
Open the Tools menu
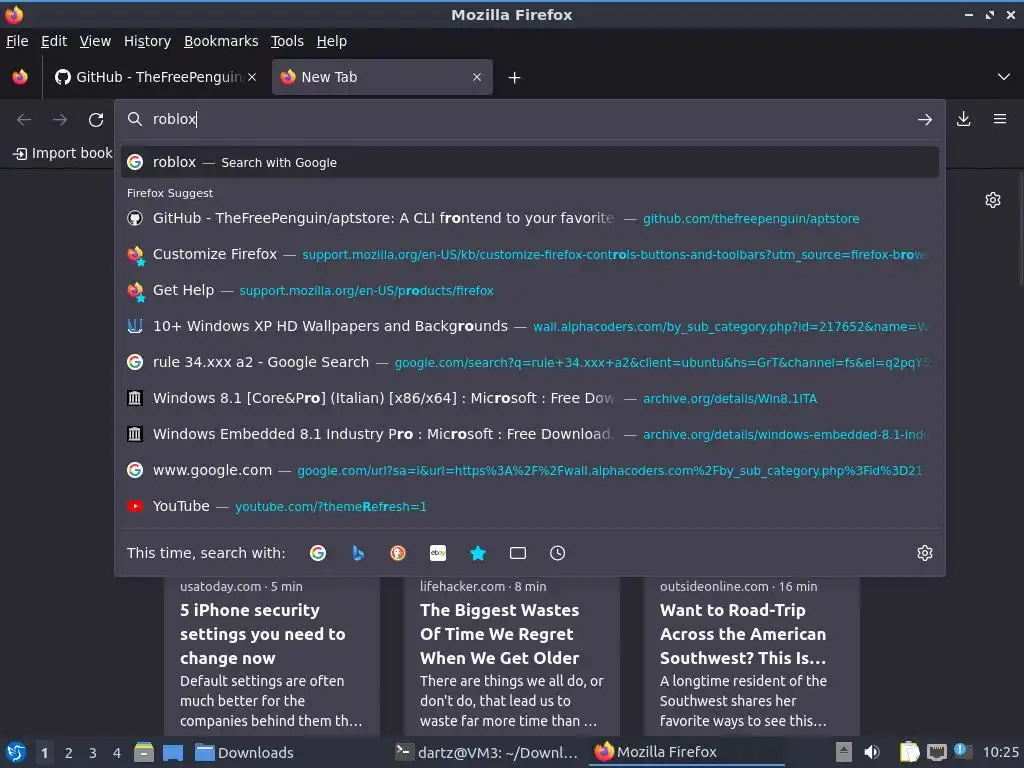pos(287,41)
